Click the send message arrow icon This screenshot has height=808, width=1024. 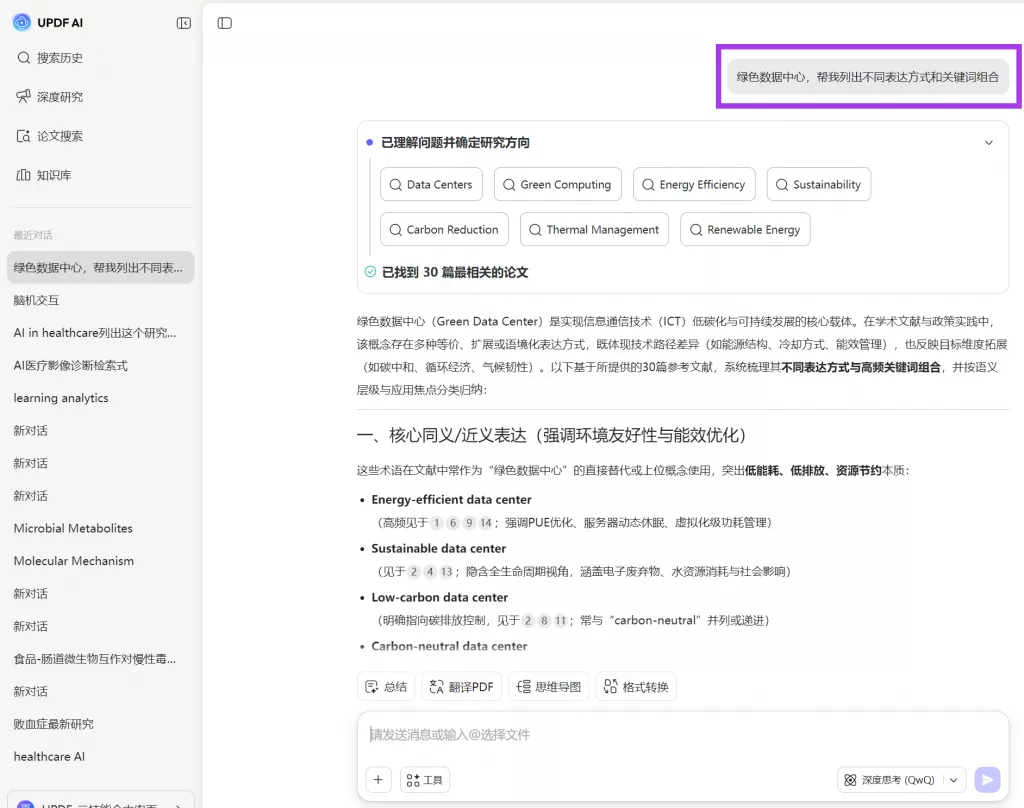pyautogui.click(x=987, y=779)
